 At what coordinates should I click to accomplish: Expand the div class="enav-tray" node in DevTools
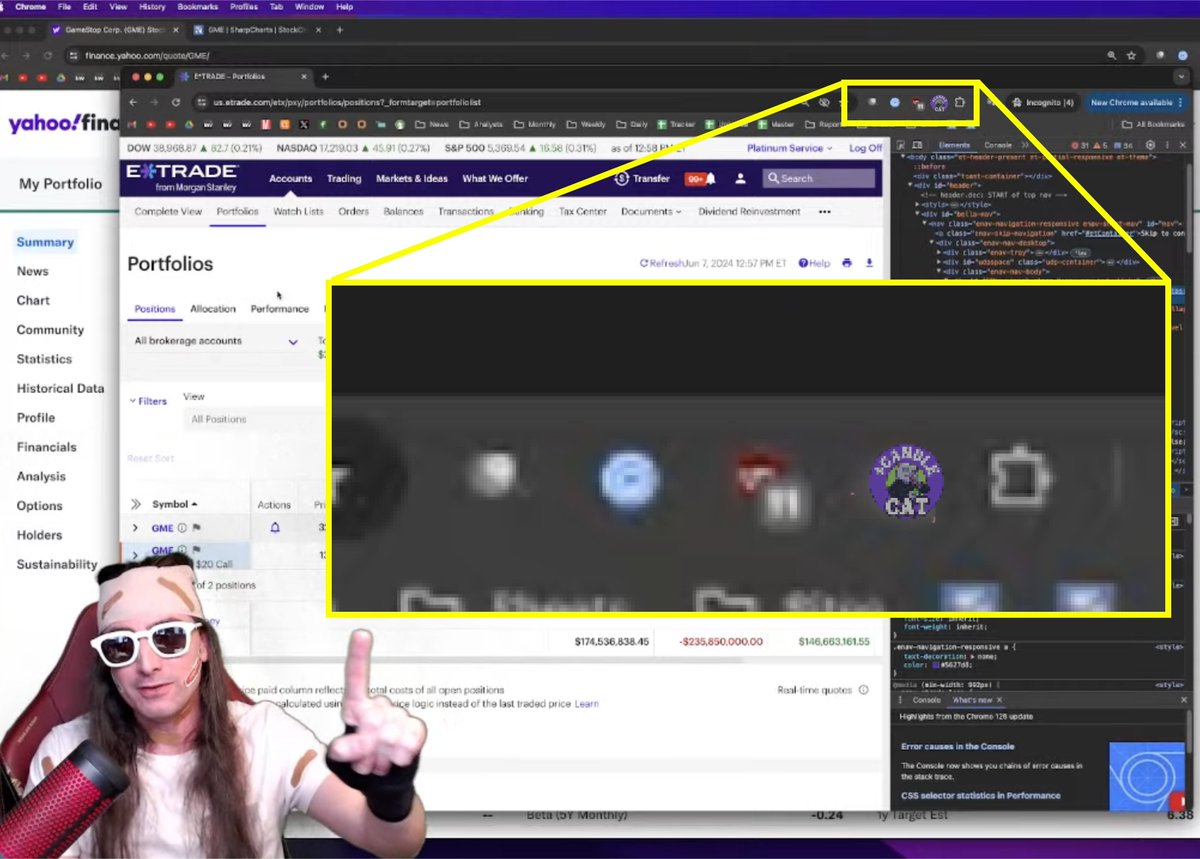pyautogui.click(x=940, y=253)
